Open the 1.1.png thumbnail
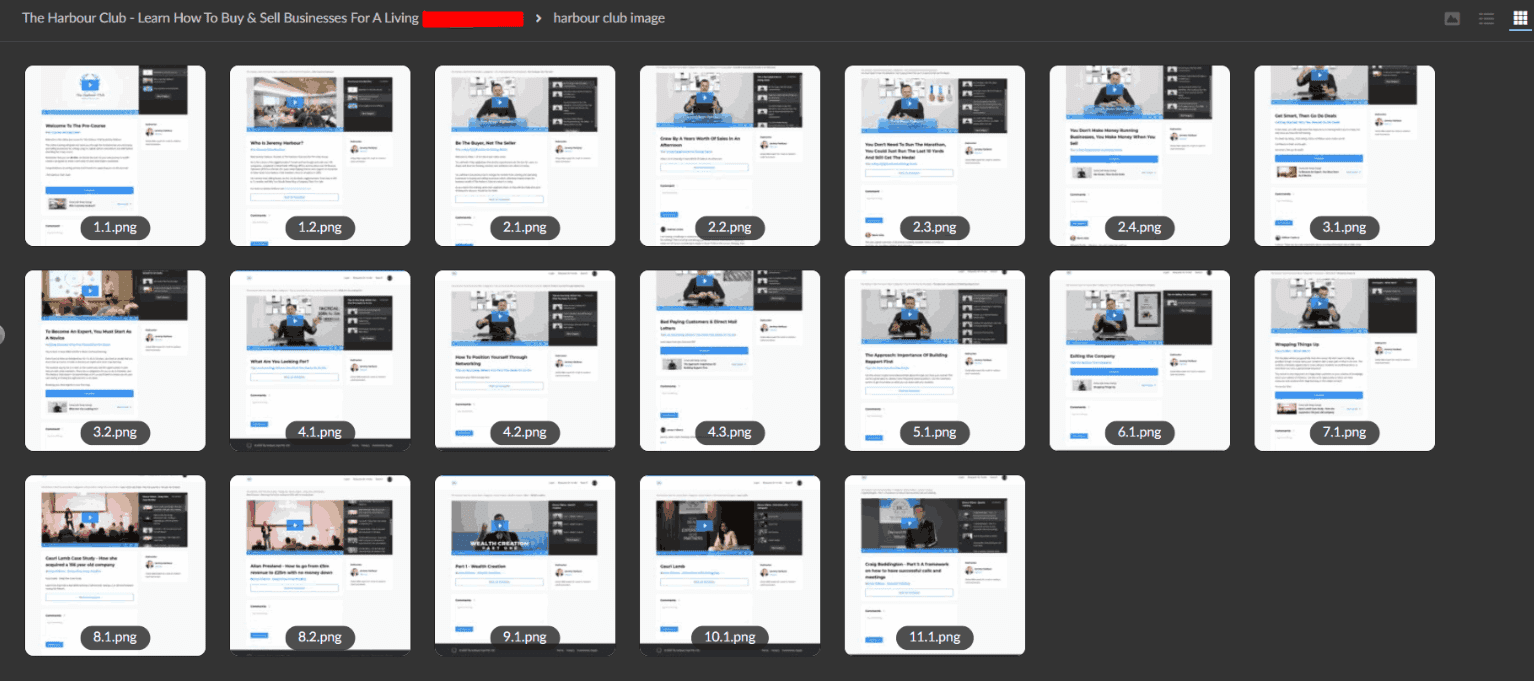 [115, 155]
